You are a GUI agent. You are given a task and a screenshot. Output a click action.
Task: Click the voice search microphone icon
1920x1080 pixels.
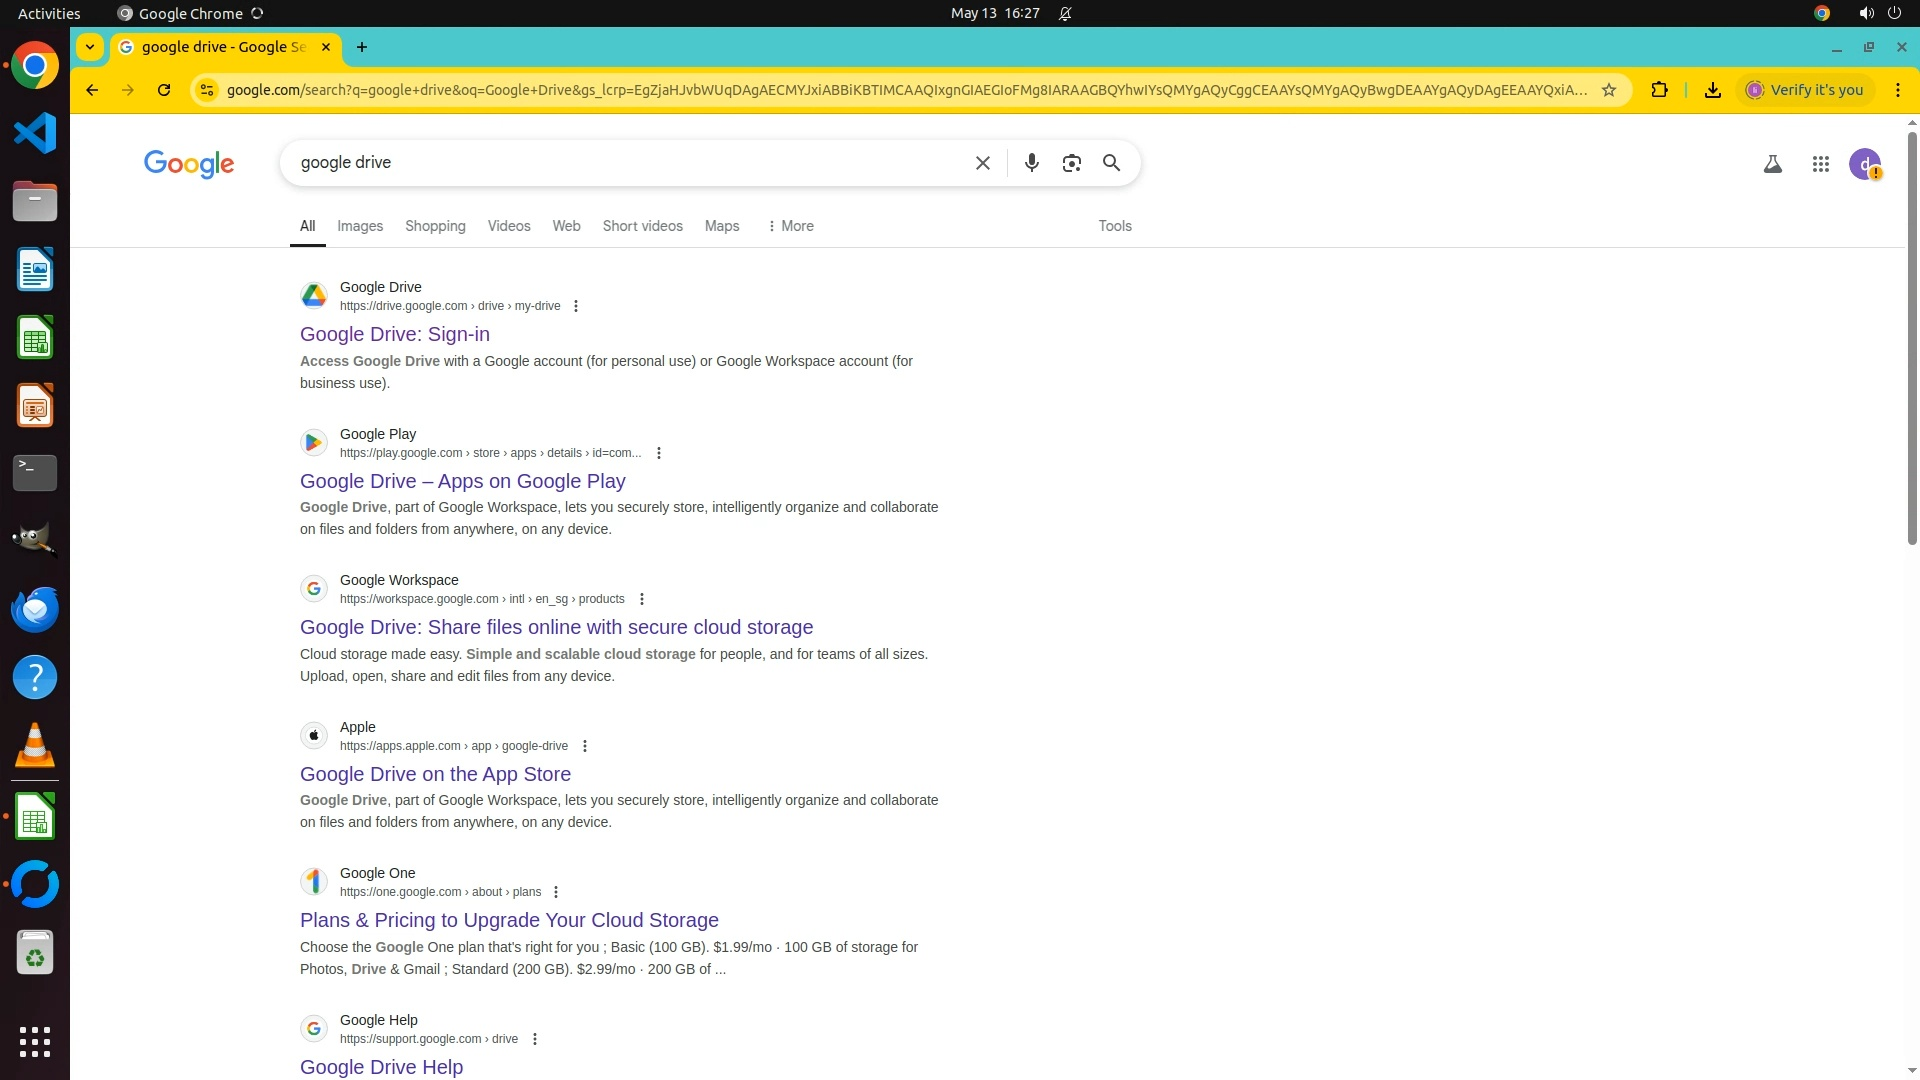click(x=1031, y=163)
